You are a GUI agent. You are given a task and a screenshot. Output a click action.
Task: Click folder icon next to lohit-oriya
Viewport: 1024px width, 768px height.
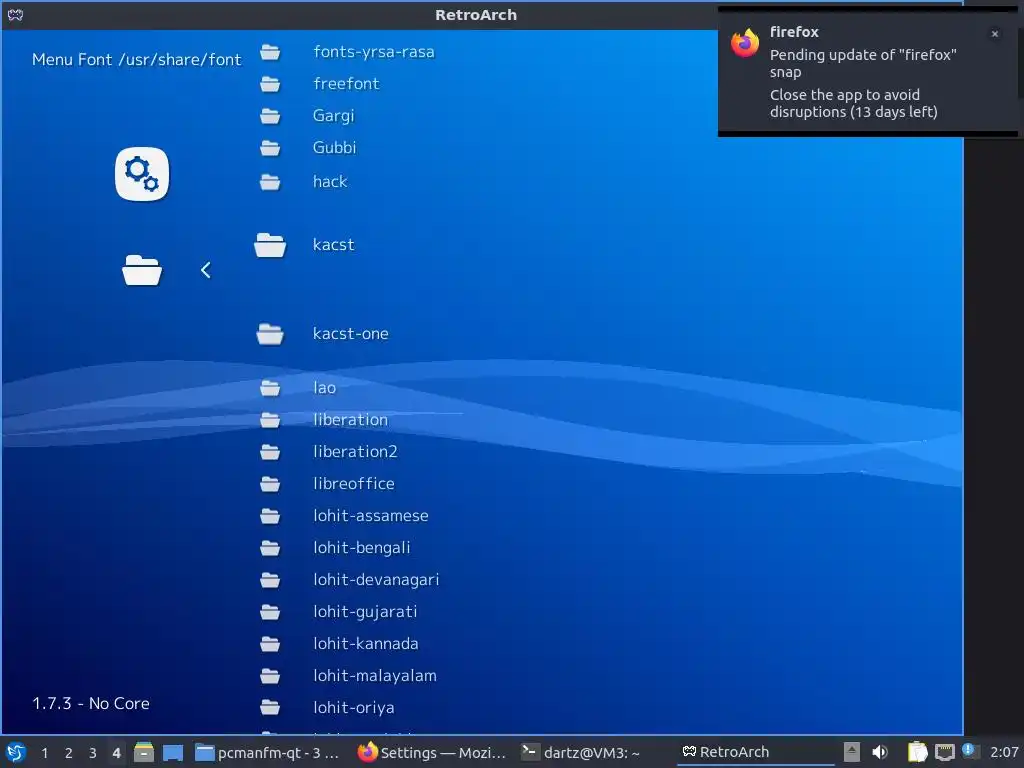pyautogui.click(x=270, y=707)
